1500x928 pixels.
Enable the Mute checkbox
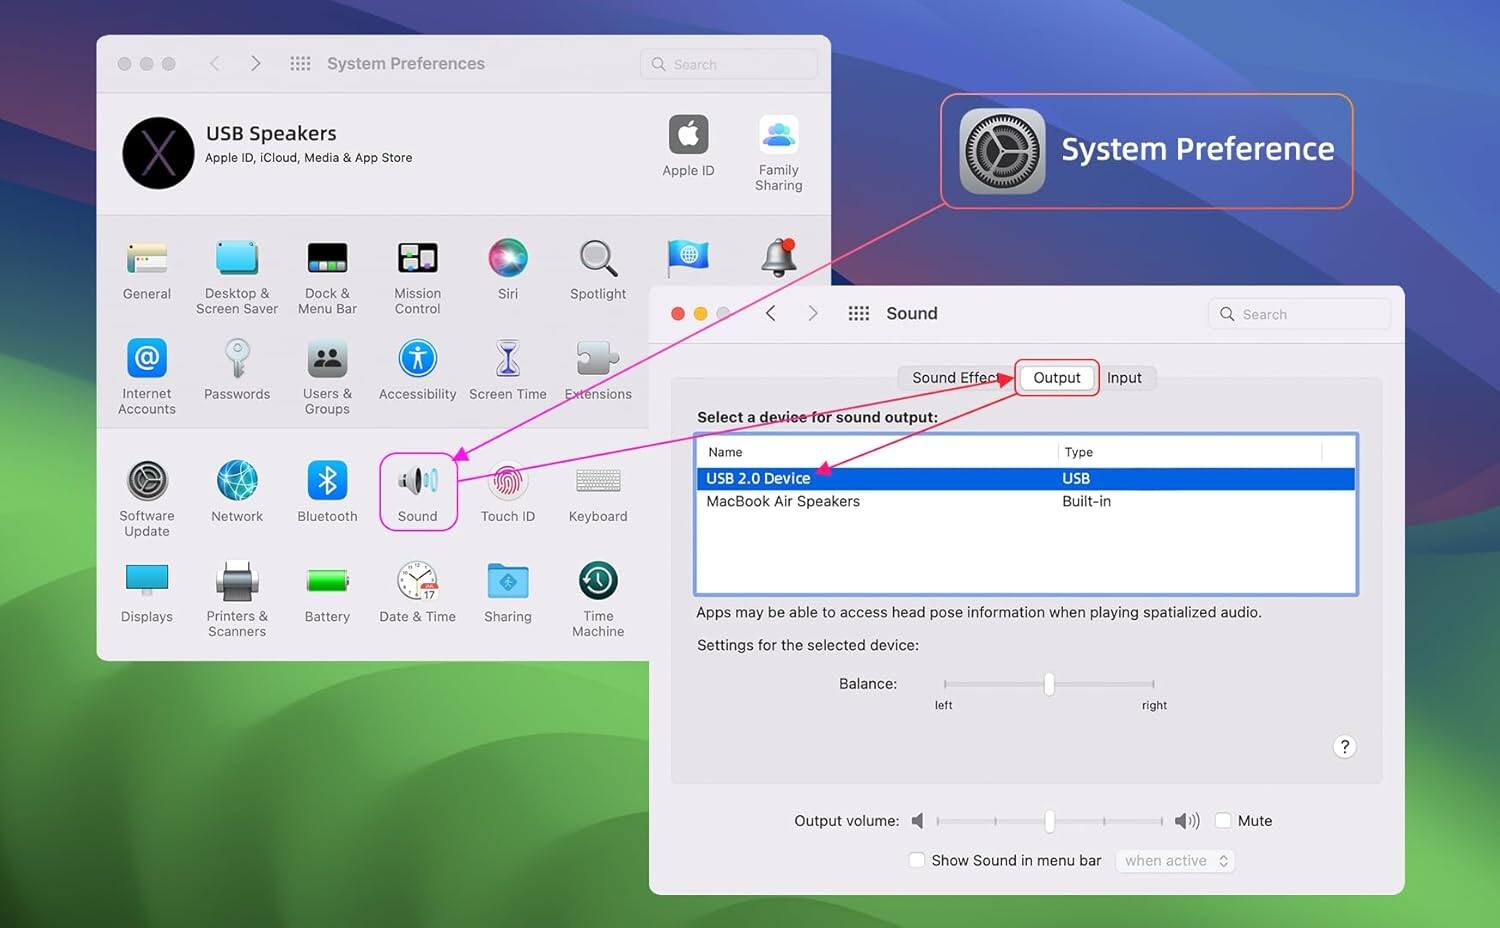(x=1223, y=820)
